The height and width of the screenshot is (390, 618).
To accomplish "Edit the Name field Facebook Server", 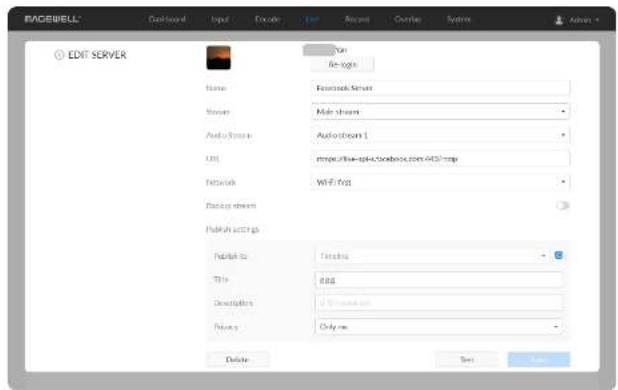I will pos(440,88).
